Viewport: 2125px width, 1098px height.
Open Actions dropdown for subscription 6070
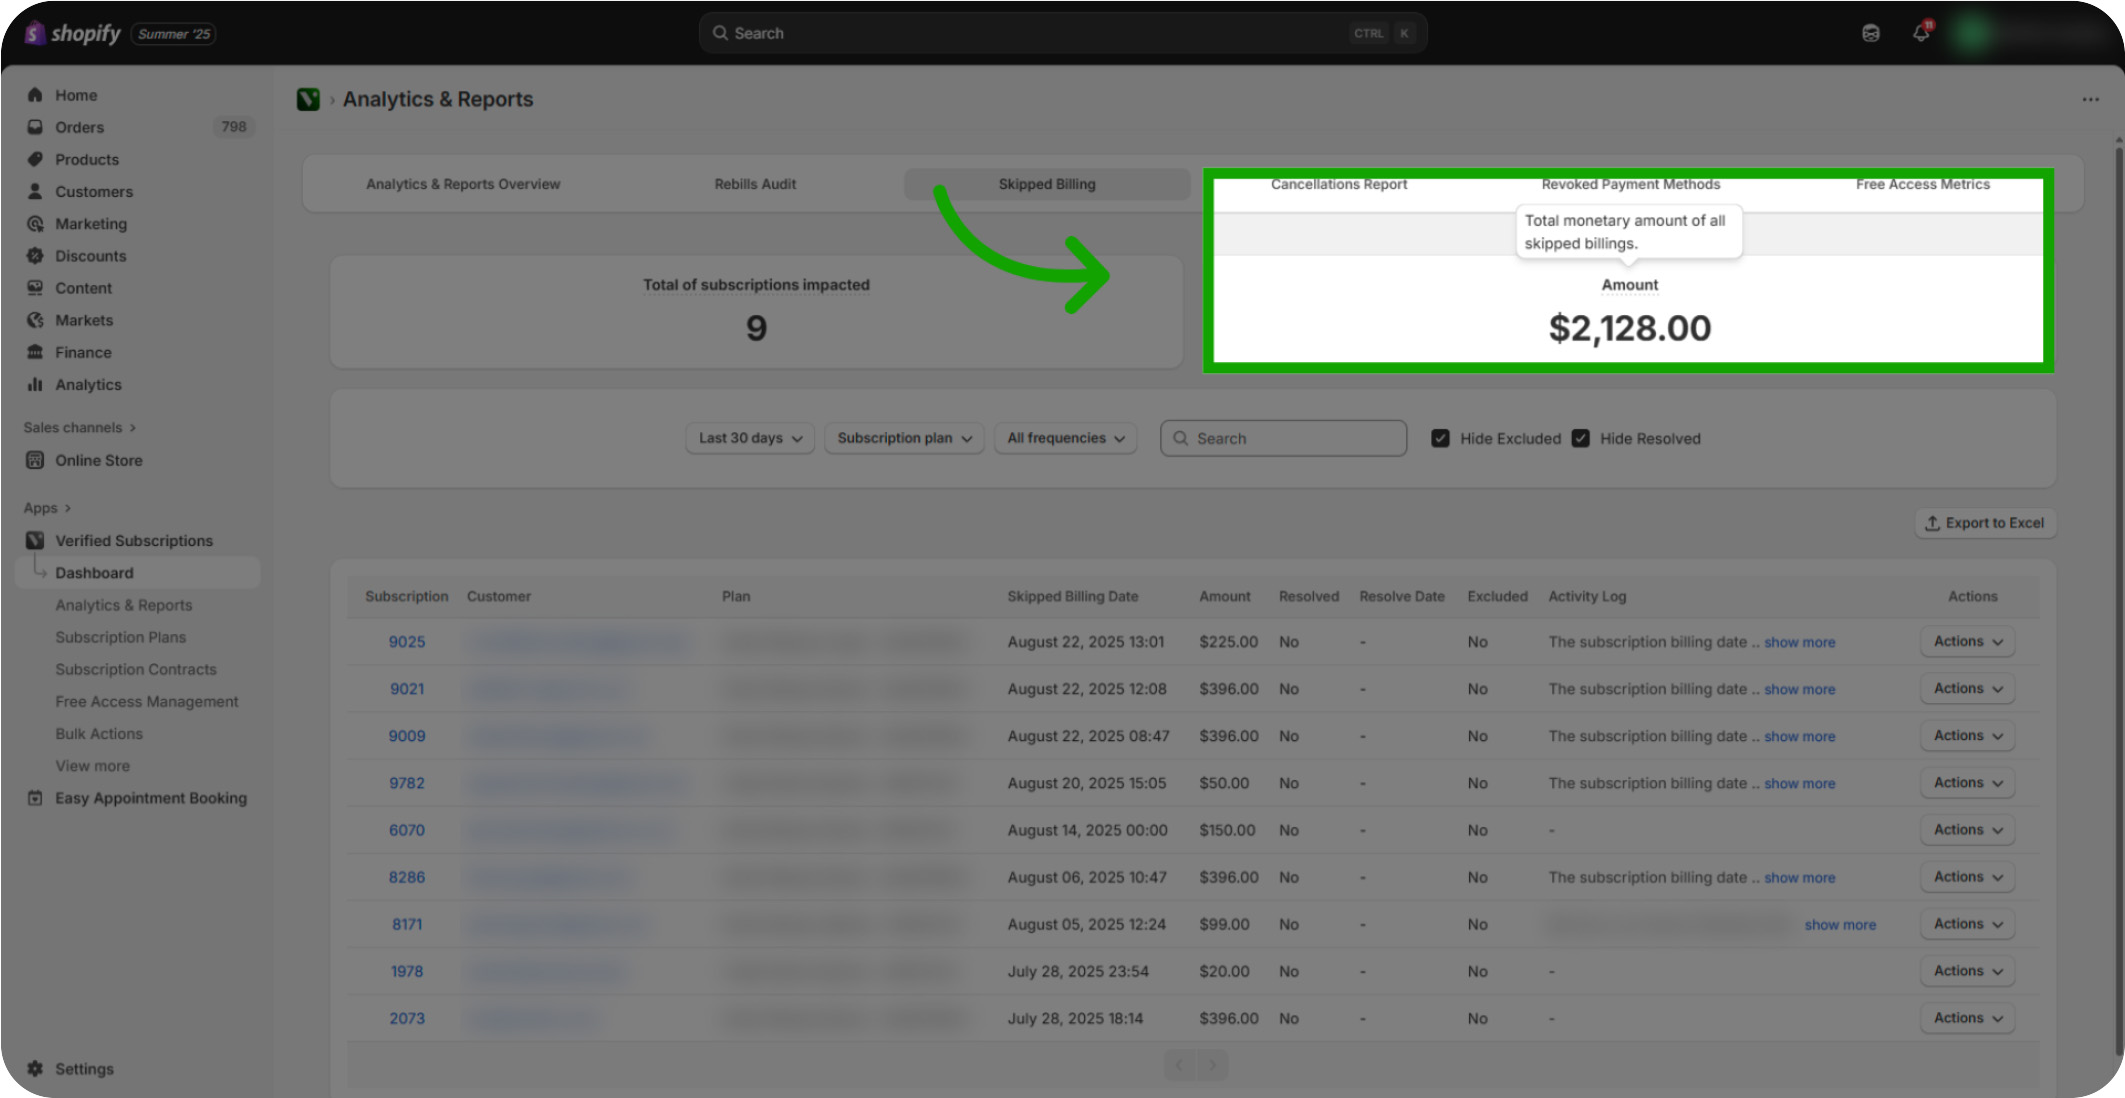click(1967, 829)
